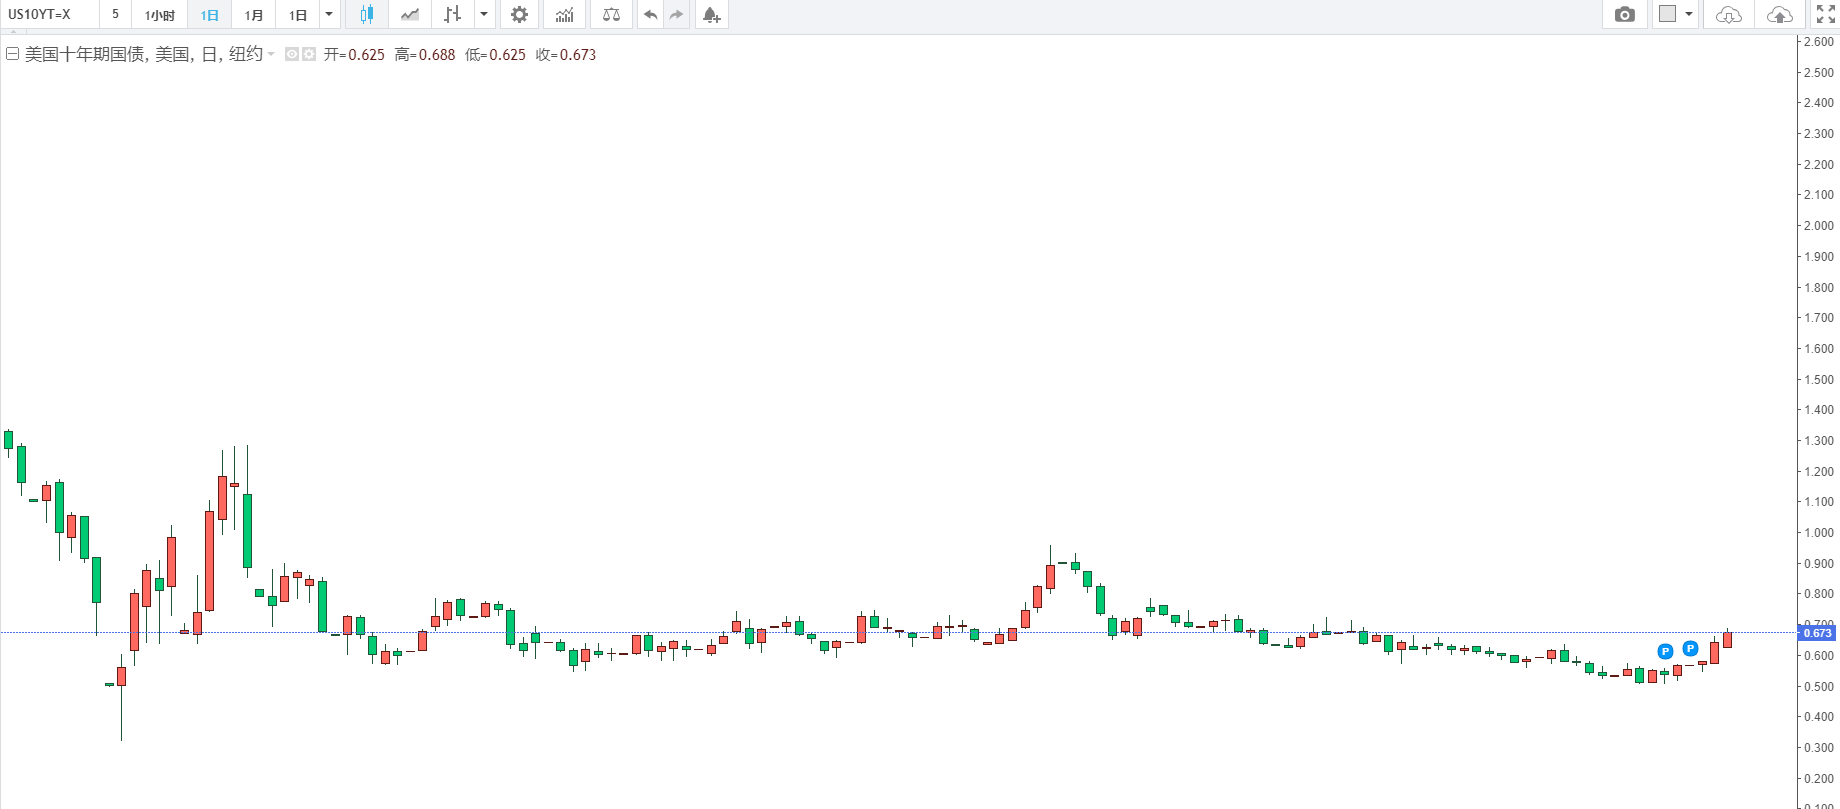Open the layout selector dropdown arrow
The image size is (1840, 809).
[1689, 15]
